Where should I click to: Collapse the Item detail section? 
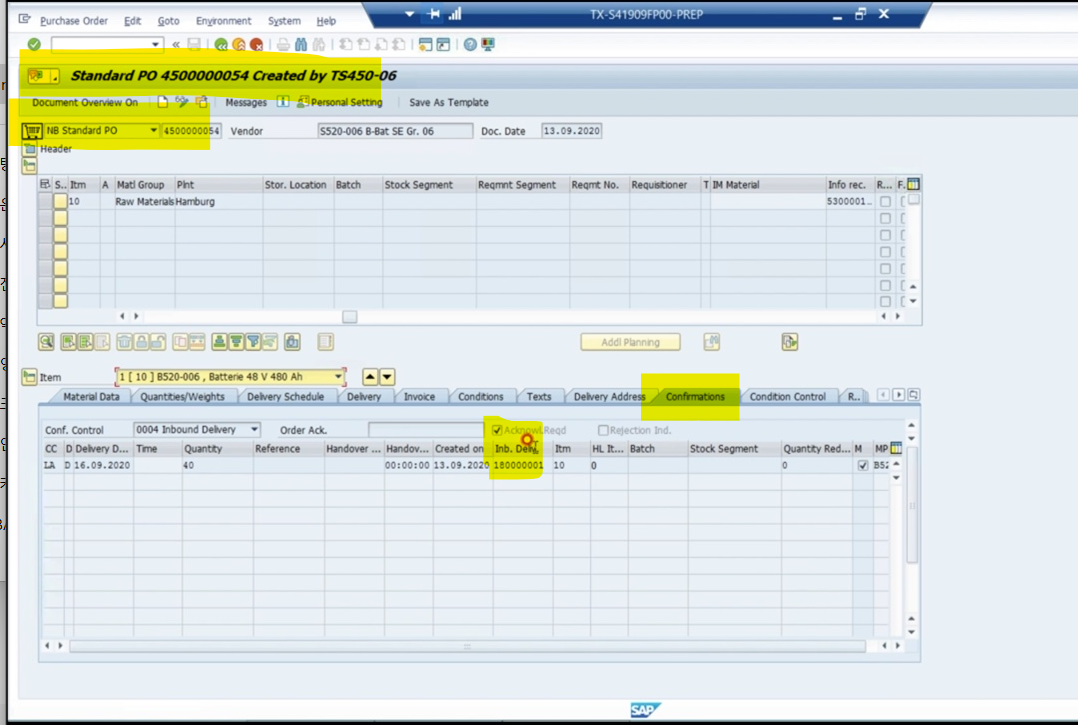click(x=30, y=377)
